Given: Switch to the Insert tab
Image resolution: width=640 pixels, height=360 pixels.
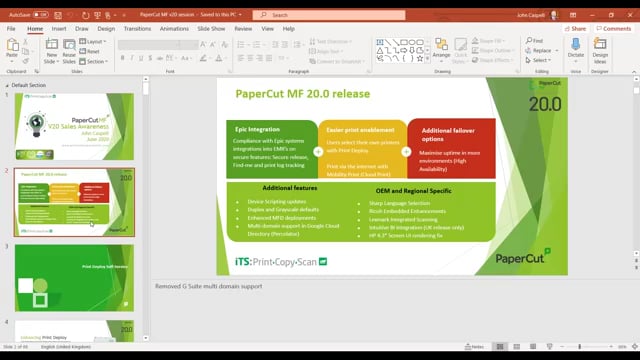Looking at the screenshot, I should coord(59,29).
